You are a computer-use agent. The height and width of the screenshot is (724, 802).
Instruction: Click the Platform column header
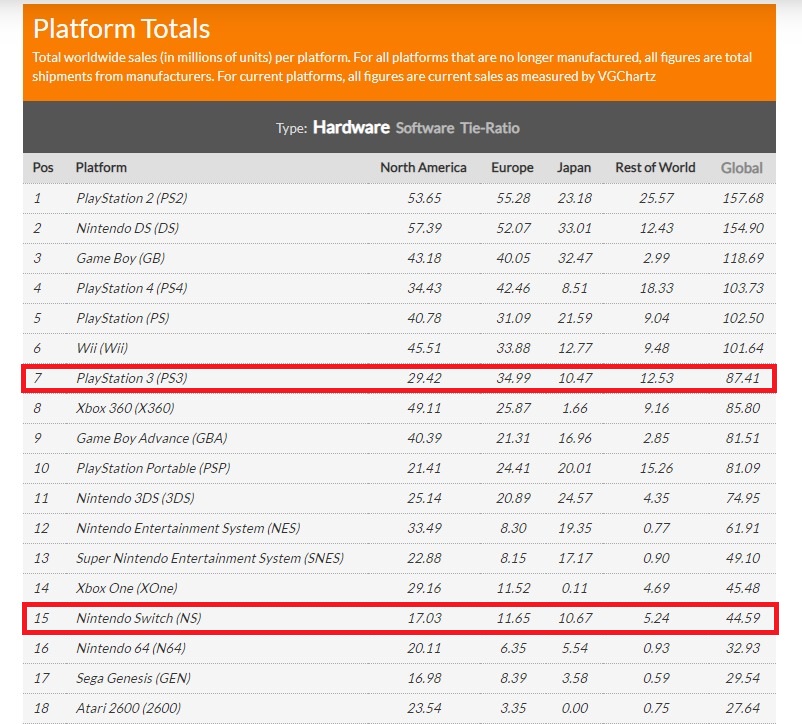click(101, 167)
